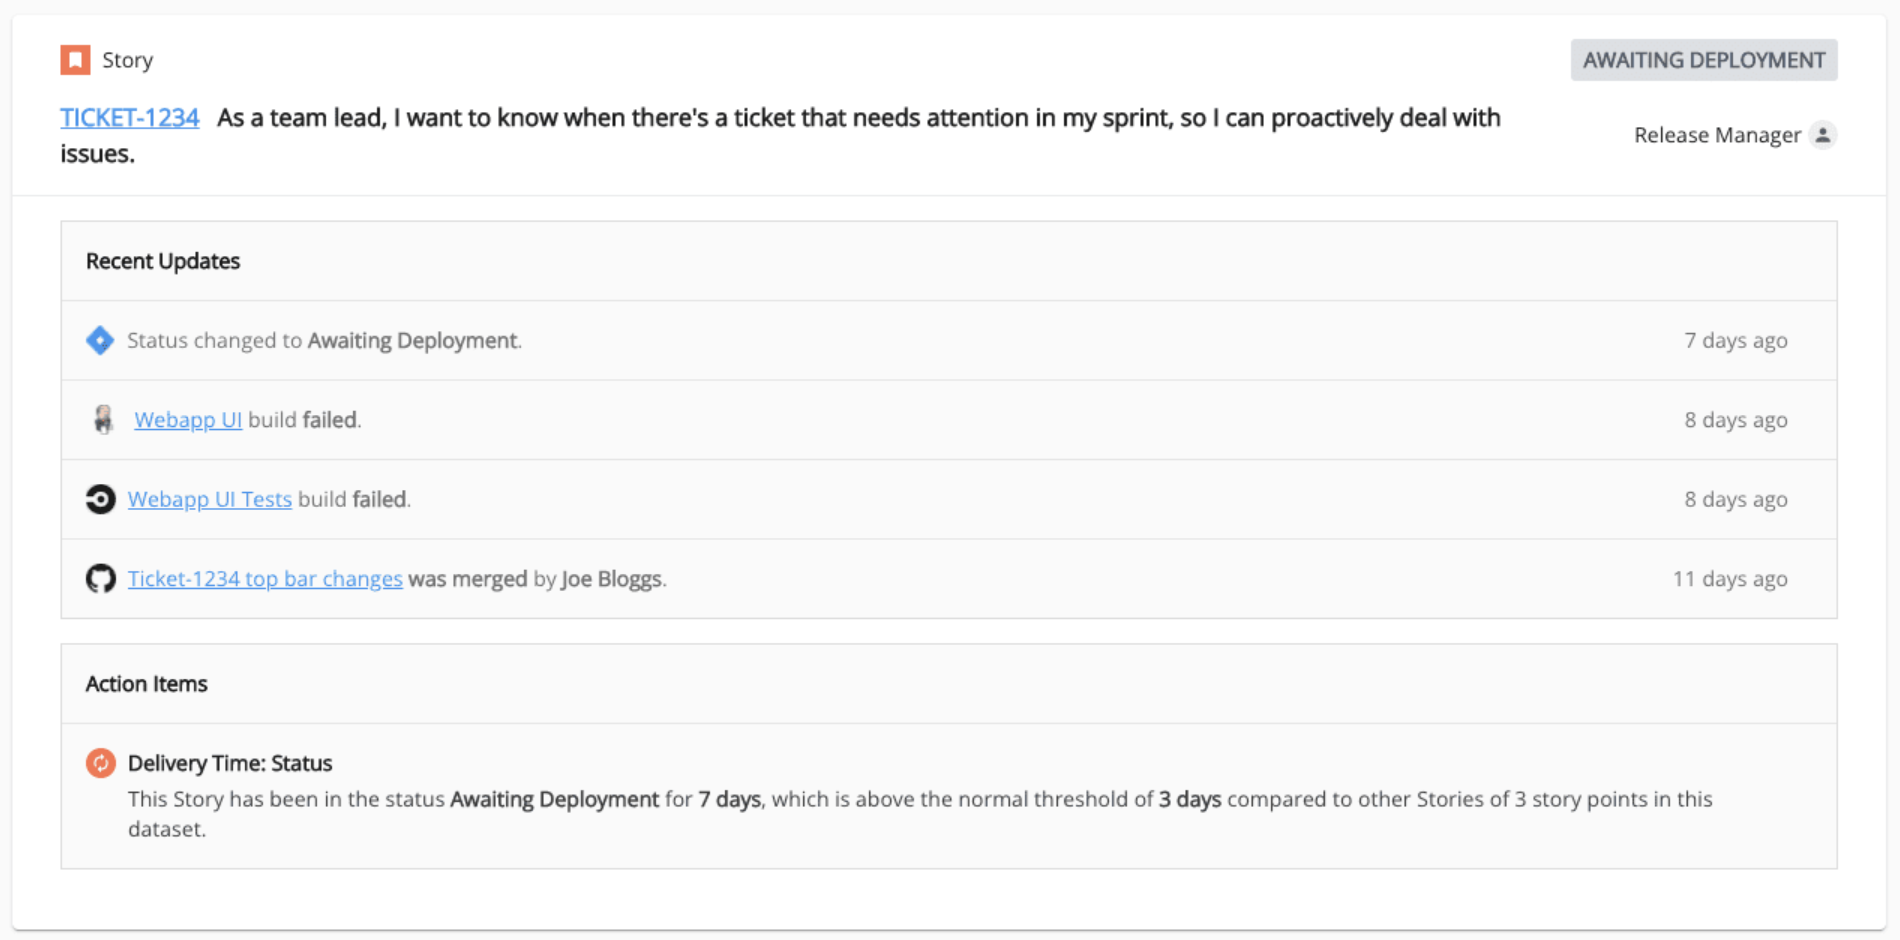
Task: Open the Webapp UI Tests build link
Action: 210,499
